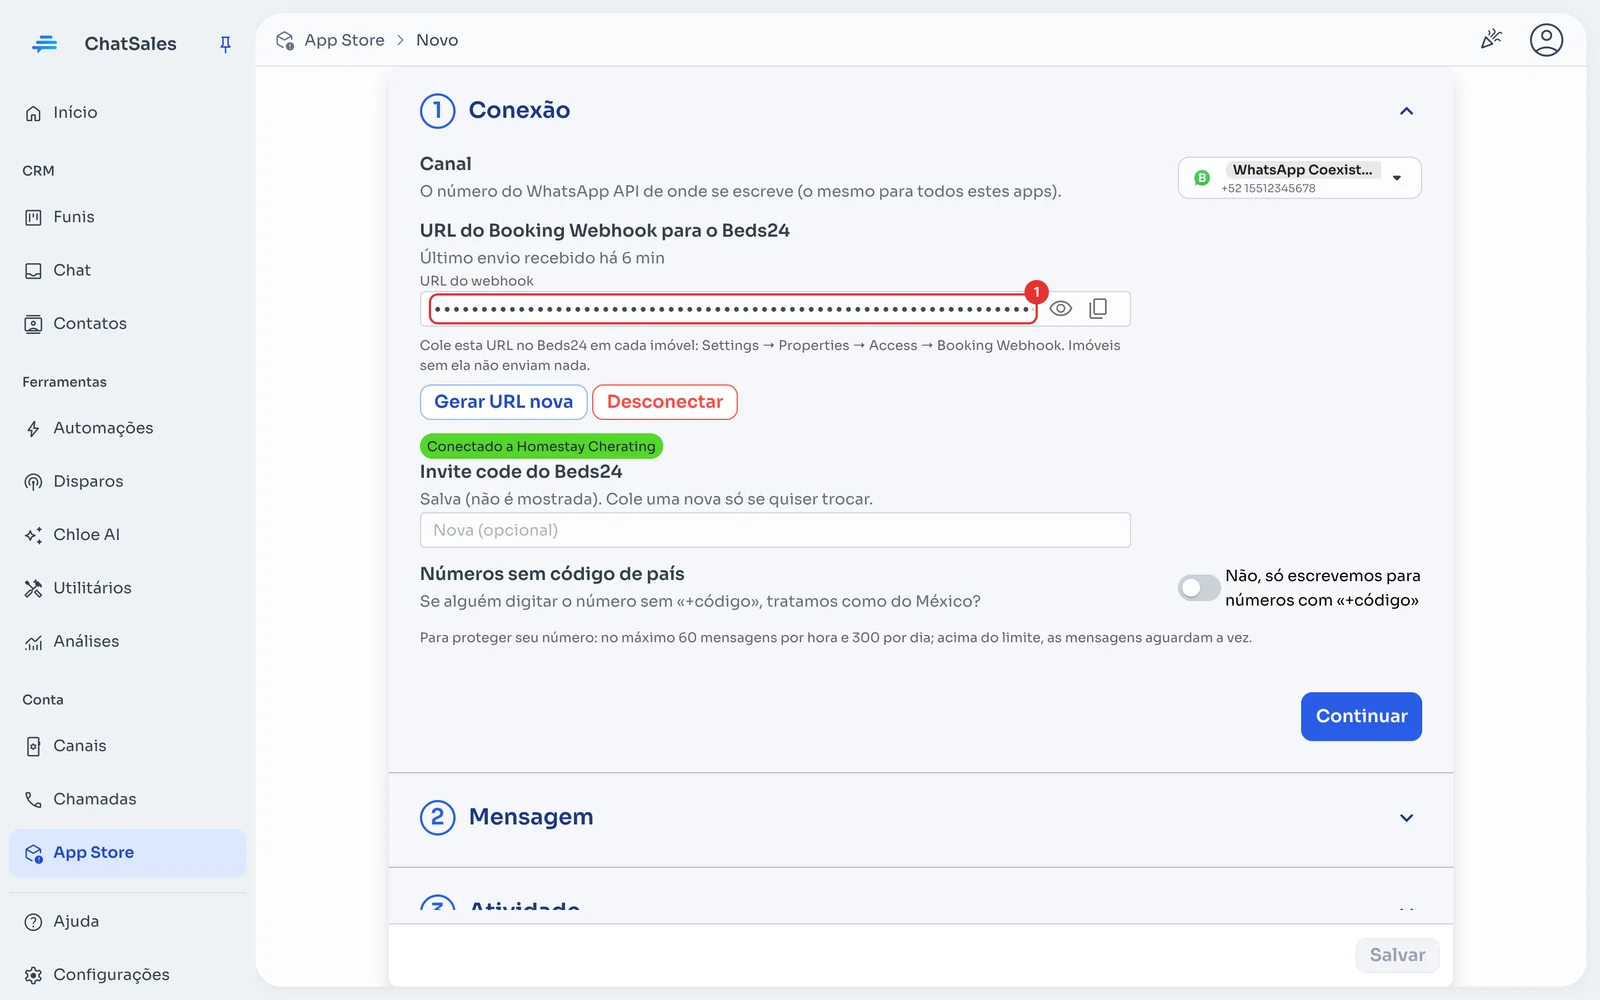Viewport: 1600px width, 1000px height.
Task: Select App Store in sidebar
Action: (128, 853)
